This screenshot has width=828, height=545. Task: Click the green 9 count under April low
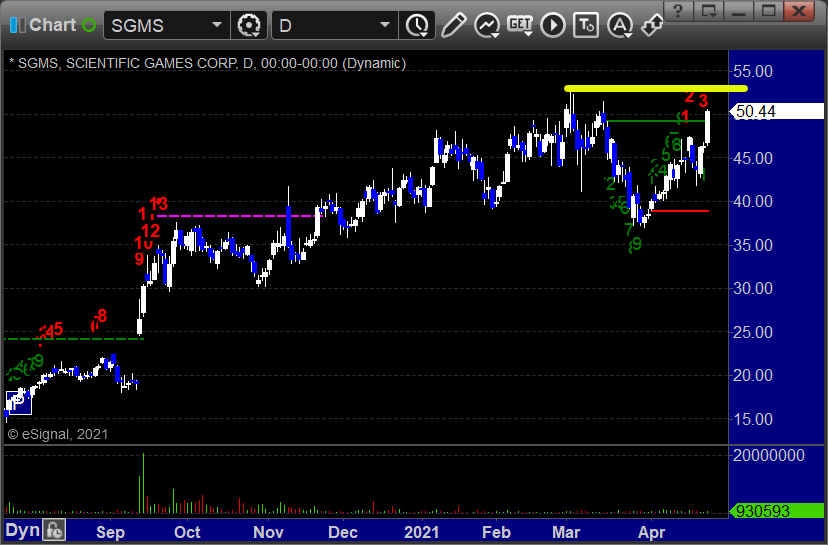[636, 243]
